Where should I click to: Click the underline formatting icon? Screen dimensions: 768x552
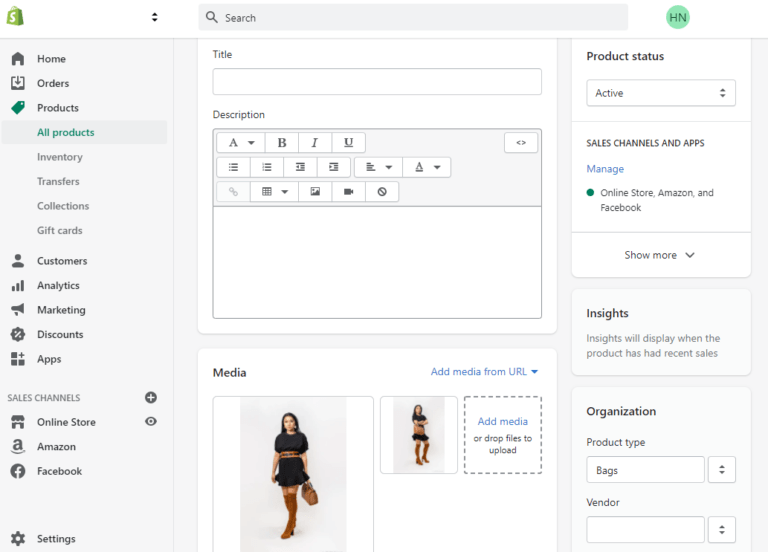pyautogui.click(x=348, y=143)
